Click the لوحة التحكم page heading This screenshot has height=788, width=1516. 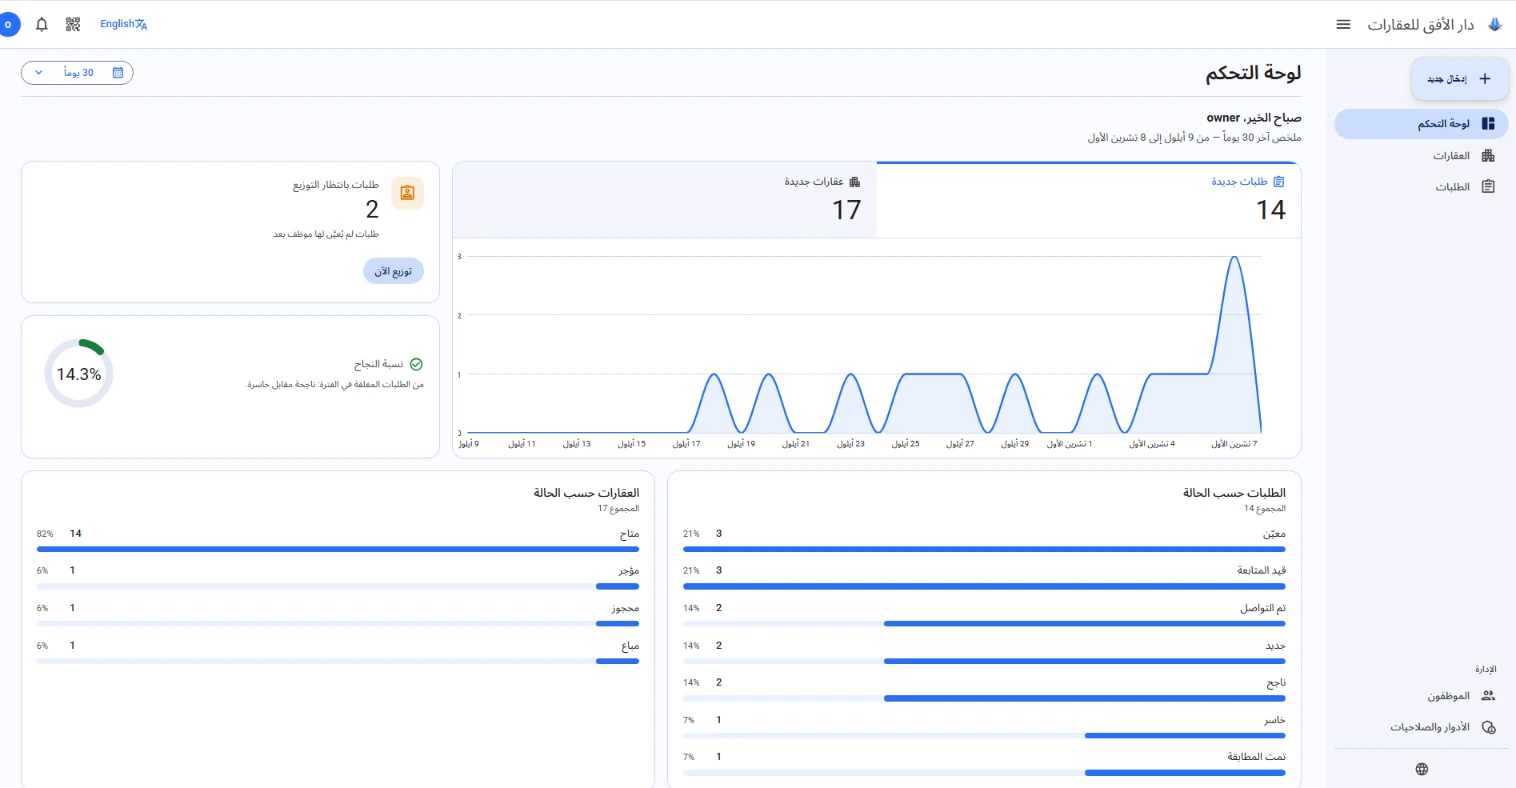click(x=1253, y=73)
